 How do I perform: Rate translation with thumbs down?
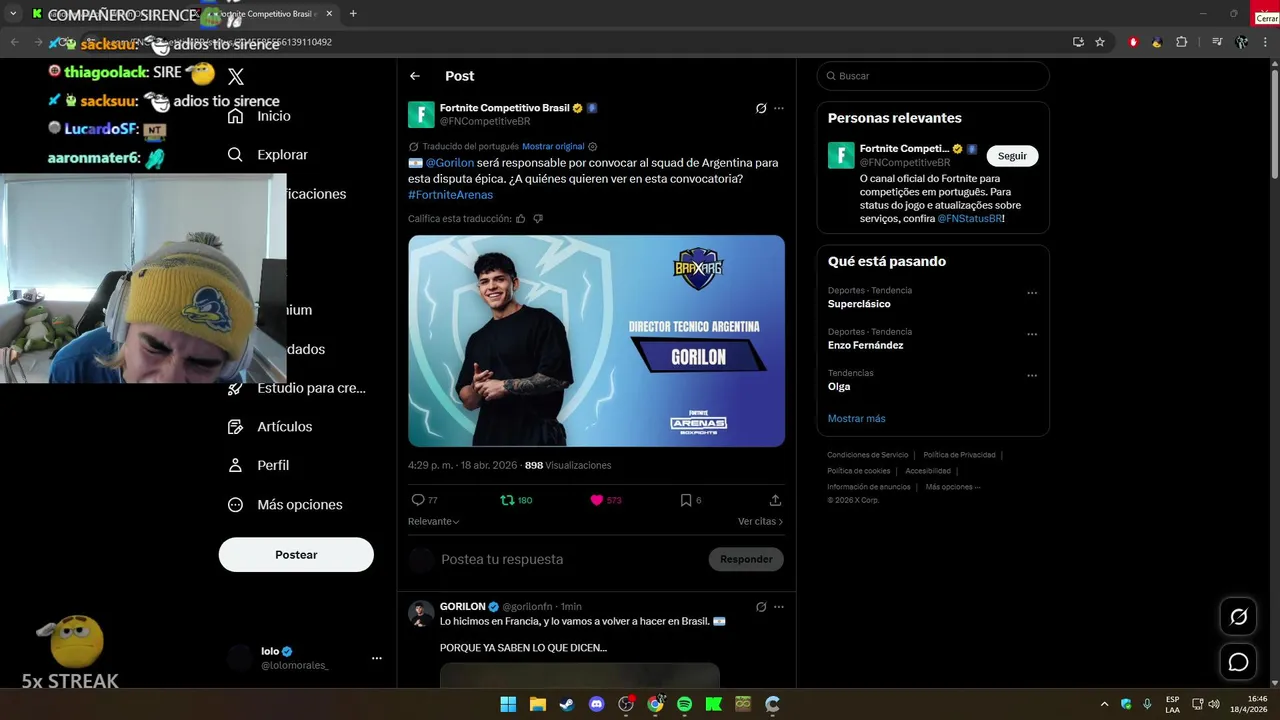(x=538, y=219)
